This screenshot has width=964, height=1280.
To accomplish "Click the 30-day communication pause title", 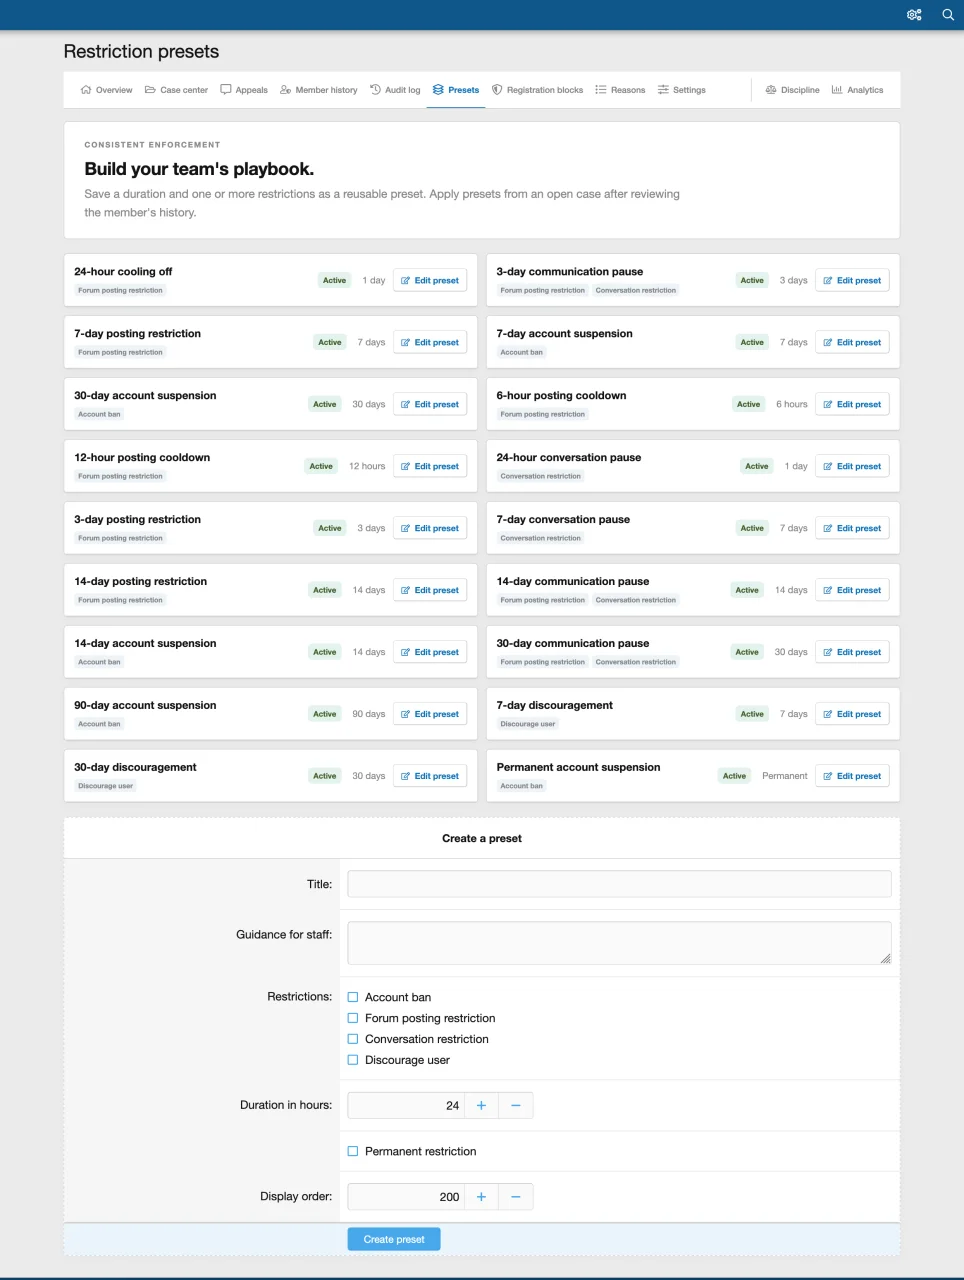I will coord(573,644).
